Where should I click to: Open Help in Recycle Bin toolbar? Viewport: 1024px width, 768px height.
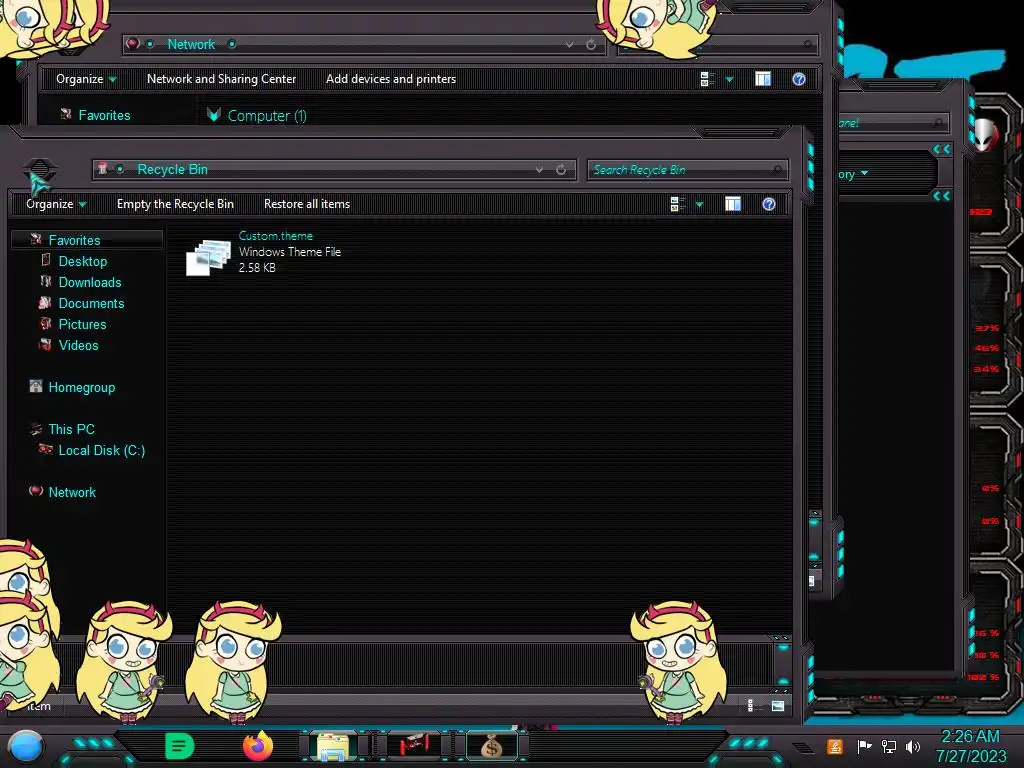[769, 204]
